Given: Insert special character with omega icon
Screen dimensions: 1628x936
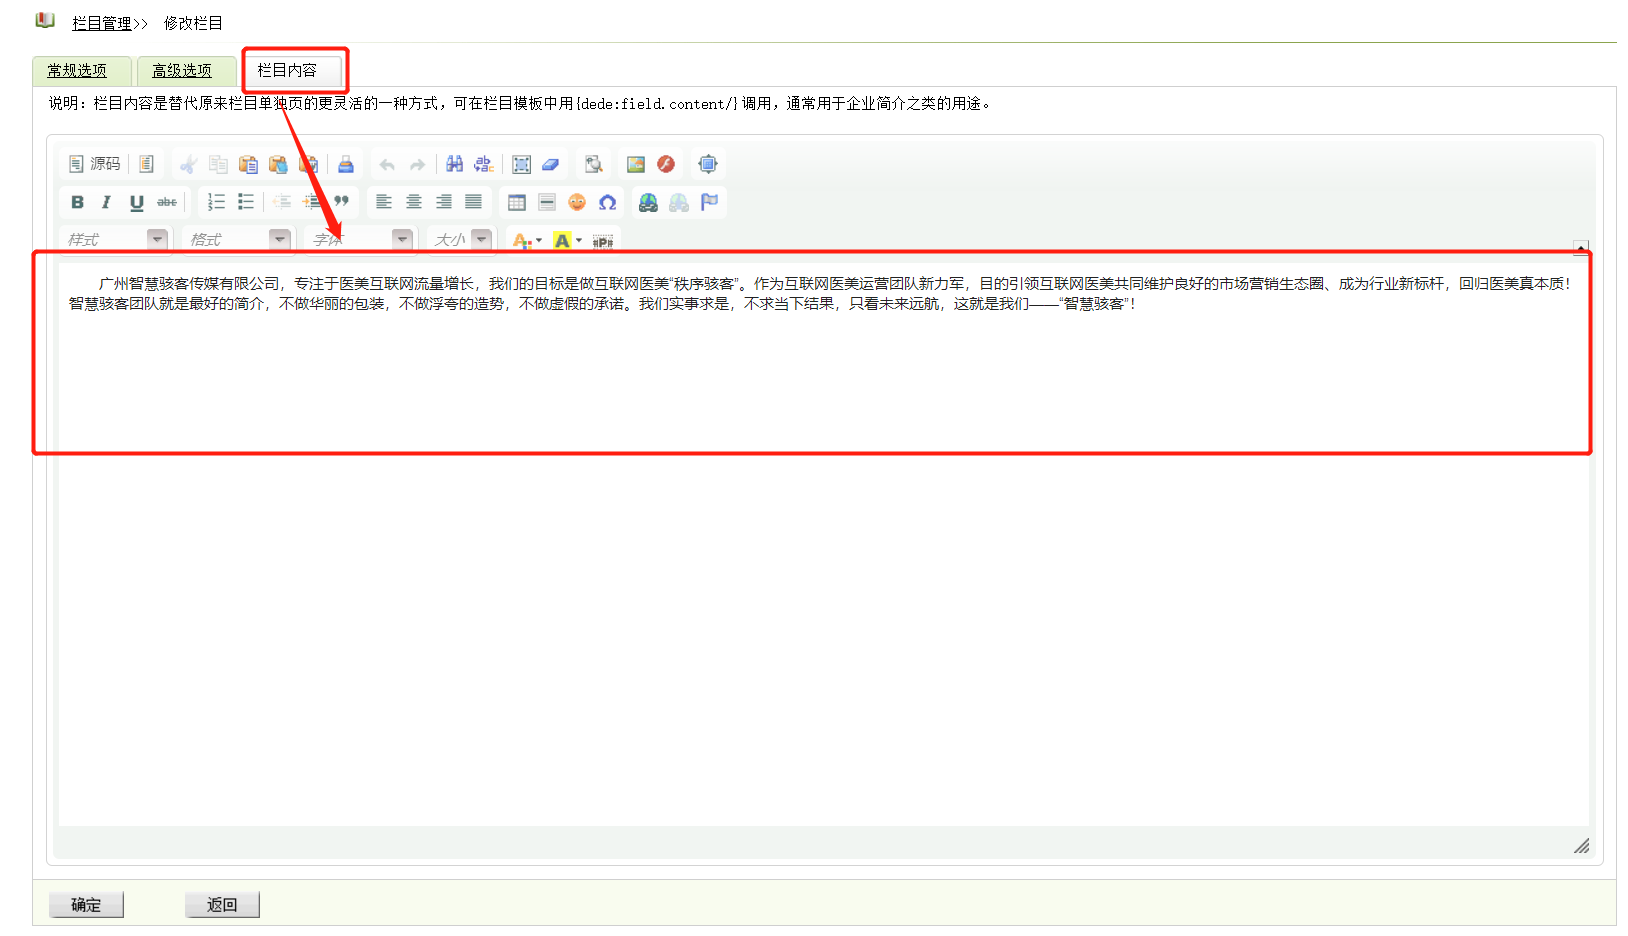Looking at the screenshot, I should pyautogui.click(x=607, y=202).
